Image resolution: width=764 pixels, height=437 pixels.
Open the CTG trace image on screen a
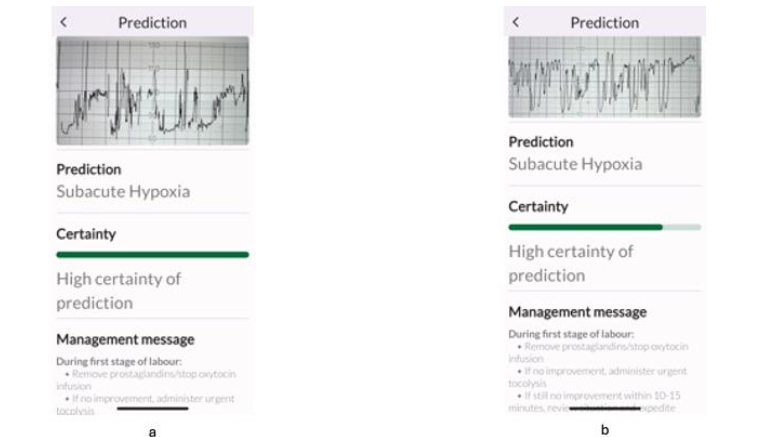click(x=152, y=91)
